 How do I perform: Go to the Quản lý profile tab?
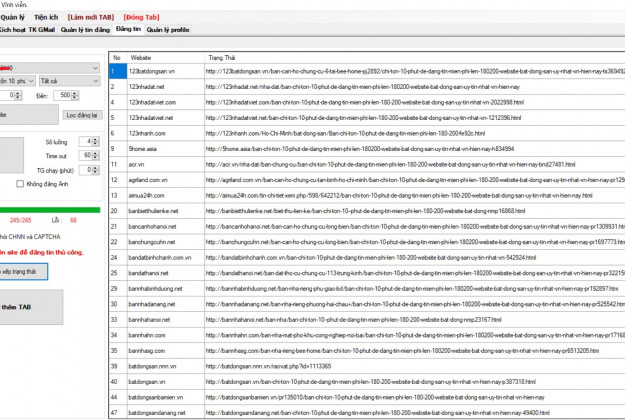[x=168, y=31]
